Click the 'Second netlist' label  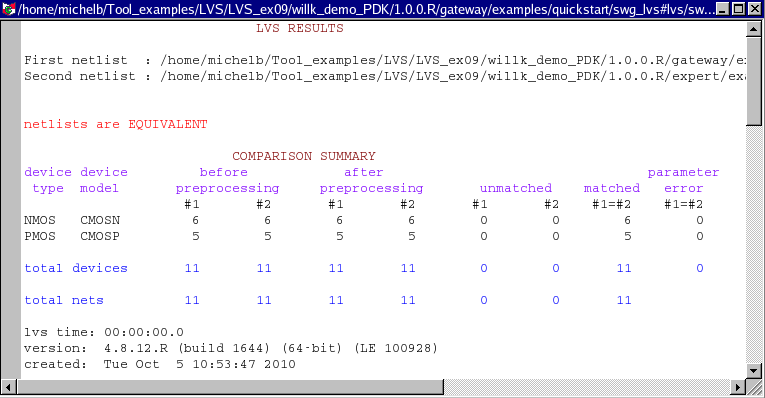coord(80,76)
